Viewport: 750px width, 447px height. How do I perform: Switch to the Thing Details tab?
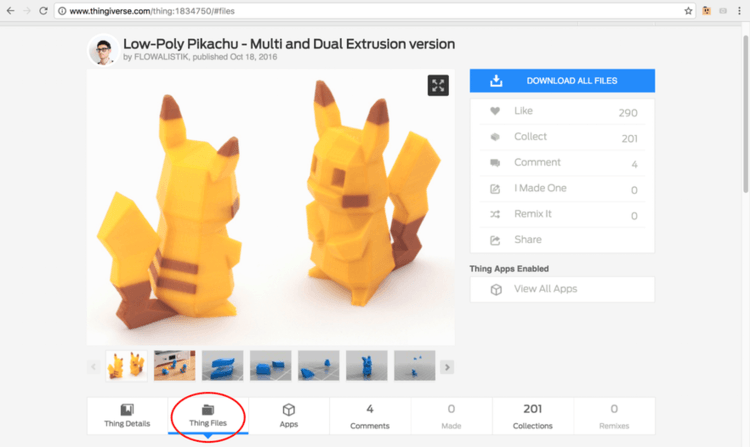tap(127, 416)
